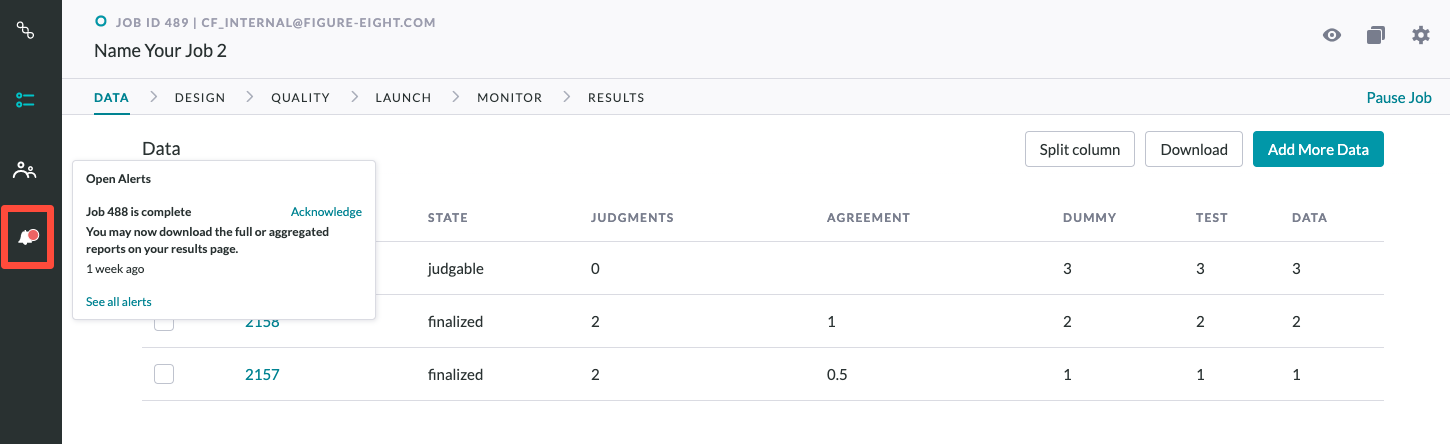Switch to the Quality tab
This screenshot has width=1450, height=444.
pyautogui.click(x=300, y=98)
